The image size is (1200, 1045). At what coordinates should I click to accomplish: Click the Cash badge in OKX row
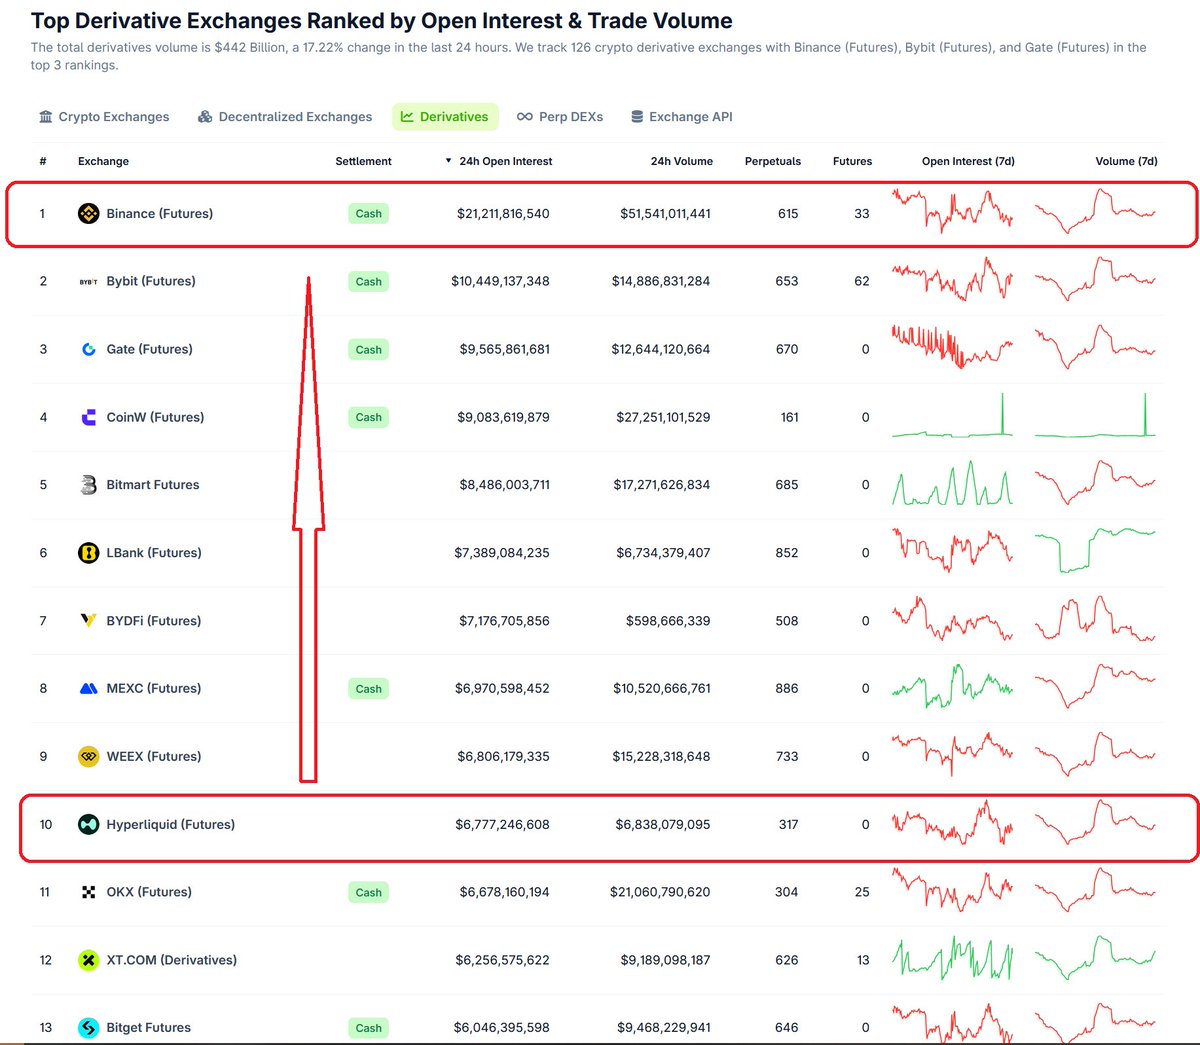click(368, 892)
